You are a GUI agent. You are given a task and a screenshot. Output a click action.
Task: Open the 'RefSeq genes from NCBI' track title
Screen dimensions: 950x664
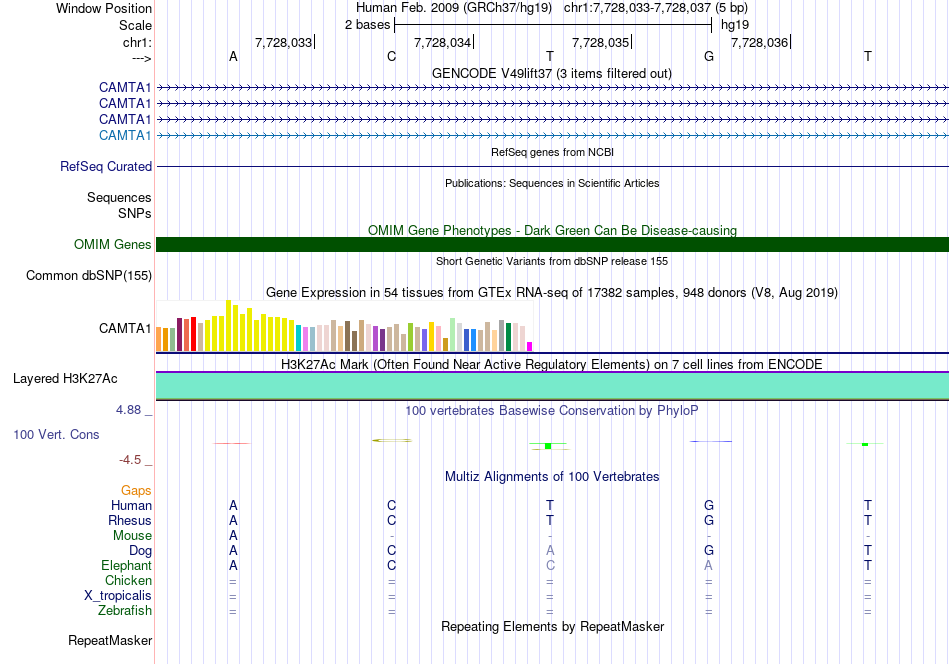(552, 152)
